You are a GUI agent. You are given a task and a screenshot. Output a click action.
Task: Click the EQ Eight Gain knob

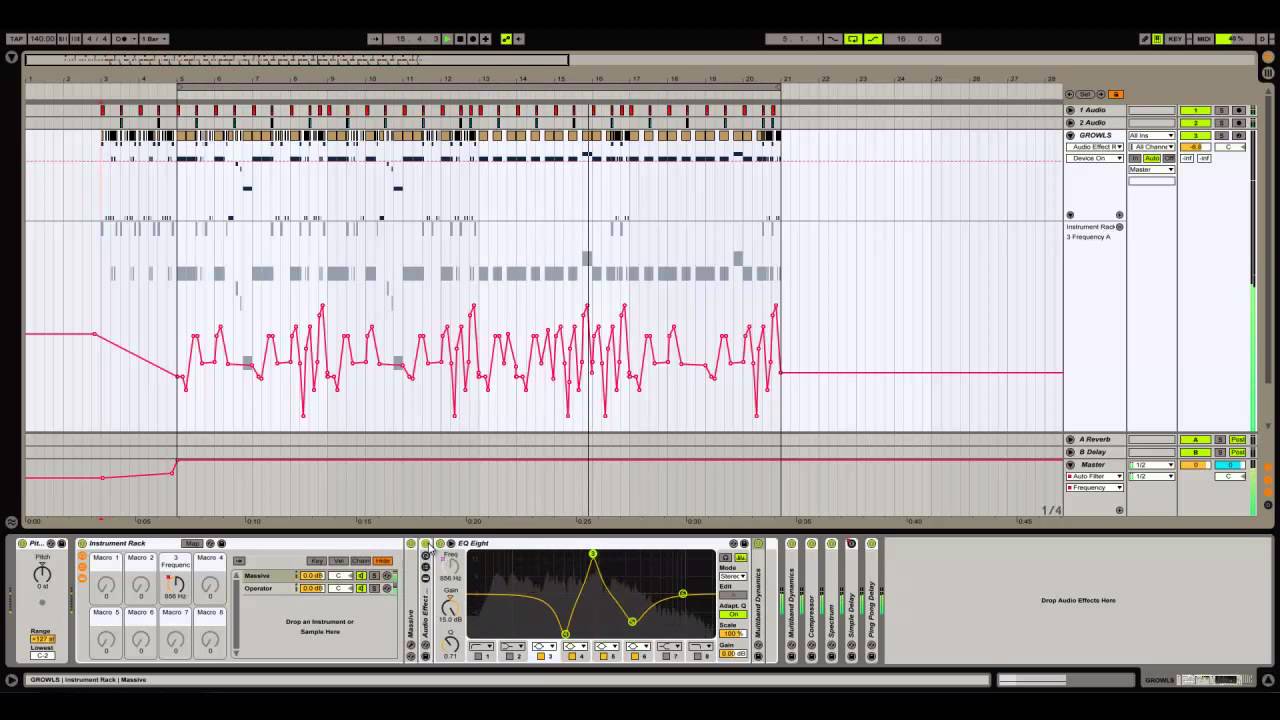pyautogui.click(x=451, y=607)
